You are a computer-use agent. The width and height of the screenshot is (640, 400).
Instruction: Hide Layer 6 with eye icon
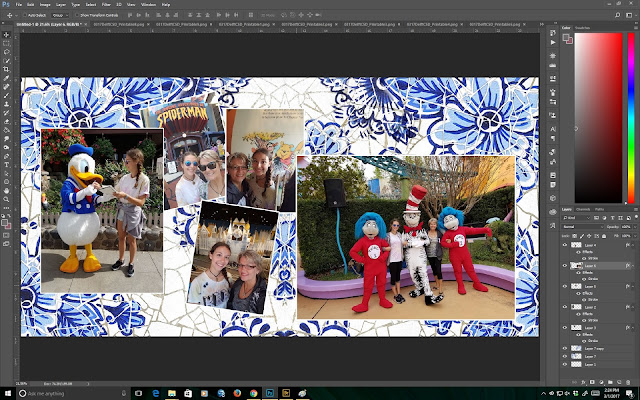[565, 265]
